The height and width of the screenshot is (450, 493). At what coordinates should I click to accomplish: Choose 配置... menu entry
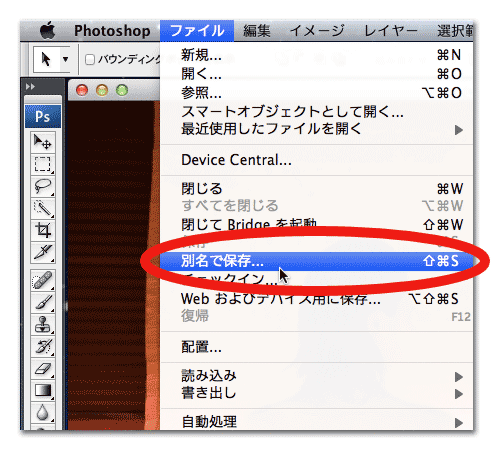pos(316,347)
